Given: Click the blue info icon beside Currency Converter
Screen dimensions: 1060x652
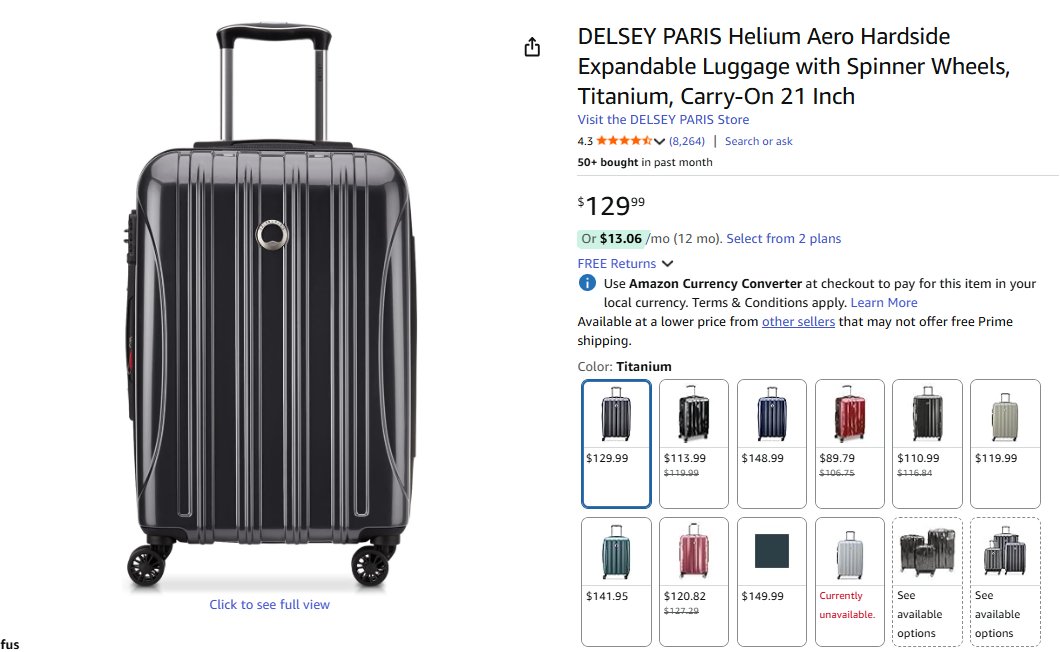Looking at the screenshot, I should point(588,283).
